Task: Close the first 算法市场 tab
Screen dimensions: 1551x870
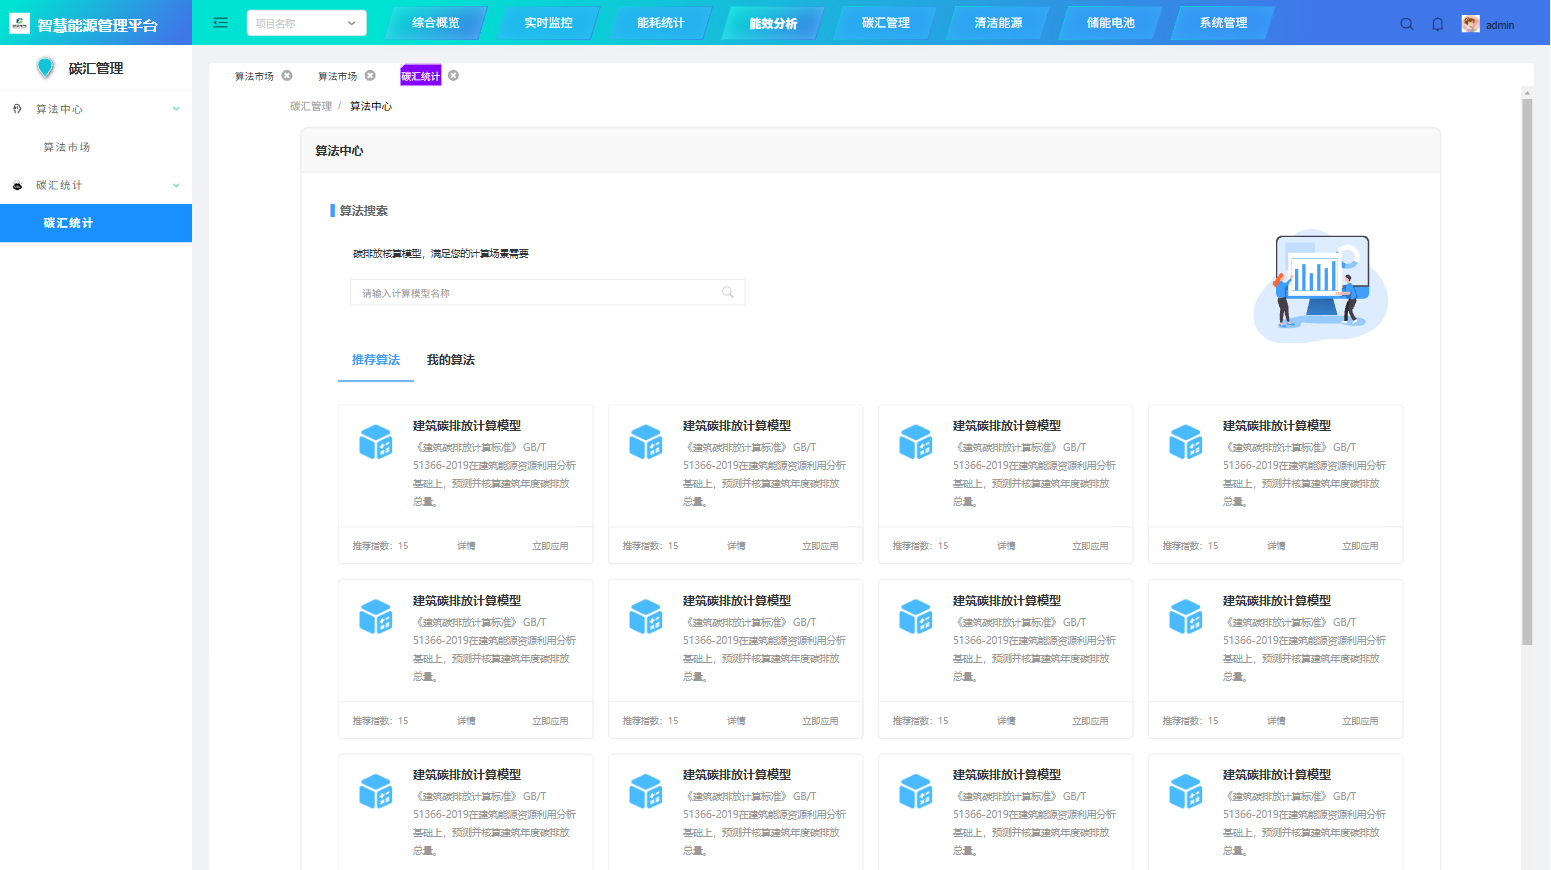Action: click(x=287, y=76)
